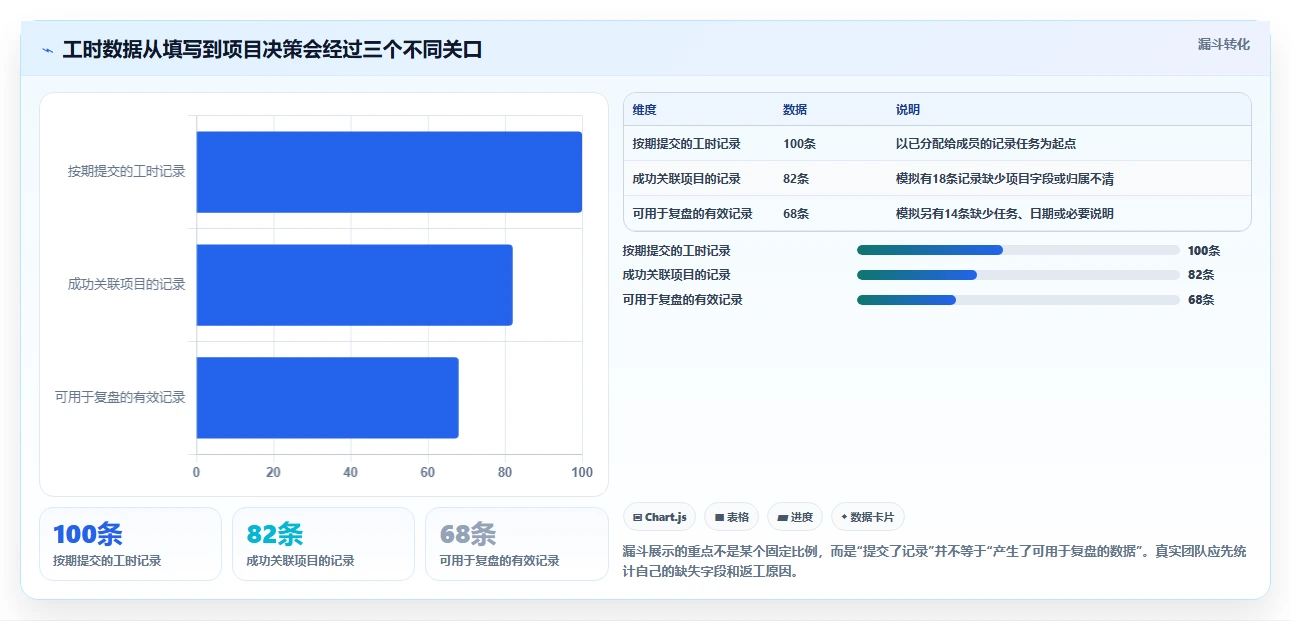The width and height of the screenshot is (1291, 621).
Task: Click table cell 可用于复盘的有效记录
Action: 692,214
